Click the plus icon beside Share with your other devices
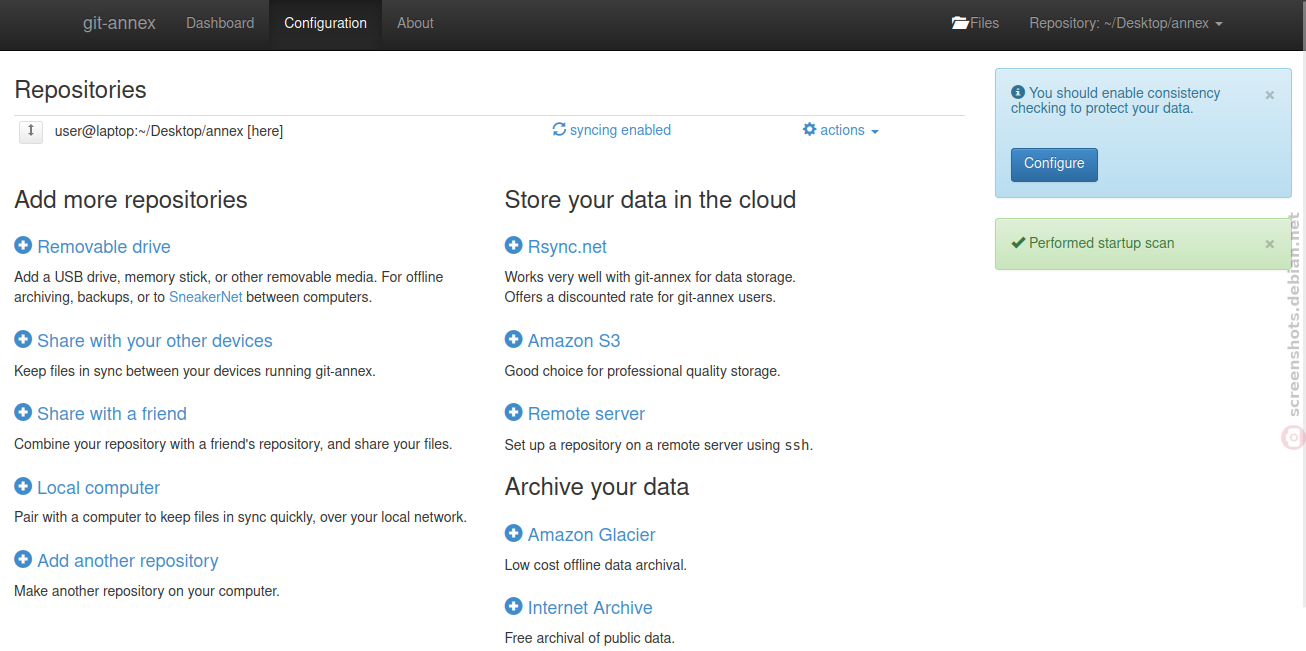Image resolution: width=1306 pixels, height=651 pixels. (x=23, y=340)
